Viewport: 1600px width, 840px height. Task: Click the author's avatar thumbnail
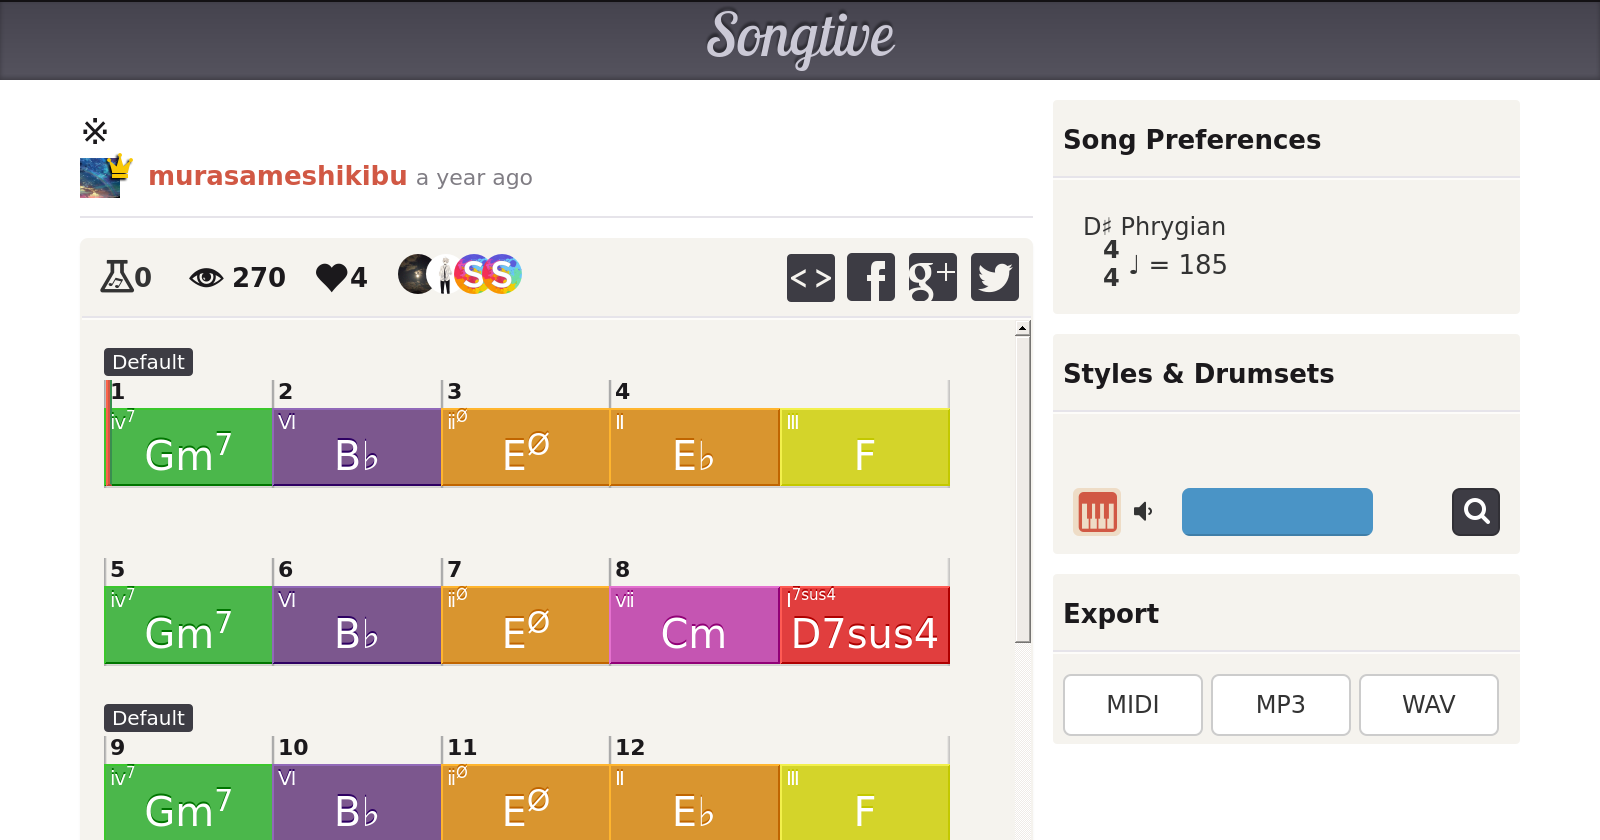(x=100, y=177)
